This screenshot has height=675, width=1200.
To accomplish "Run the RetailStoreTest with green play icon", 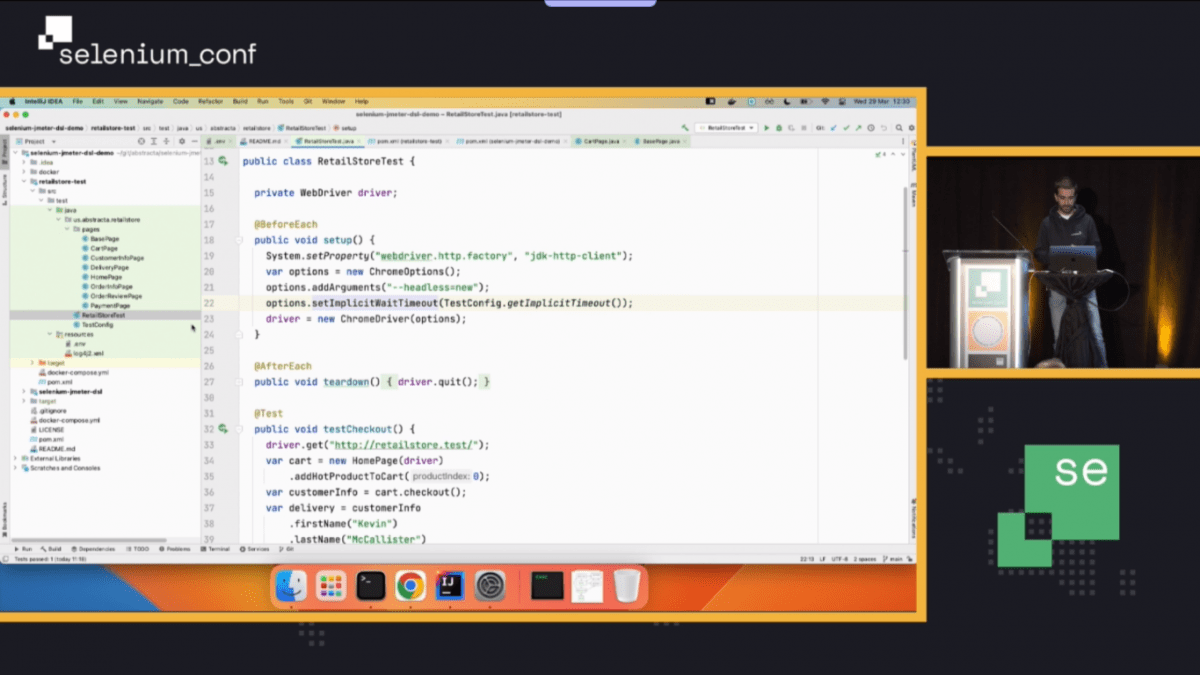I will [767, 128].
